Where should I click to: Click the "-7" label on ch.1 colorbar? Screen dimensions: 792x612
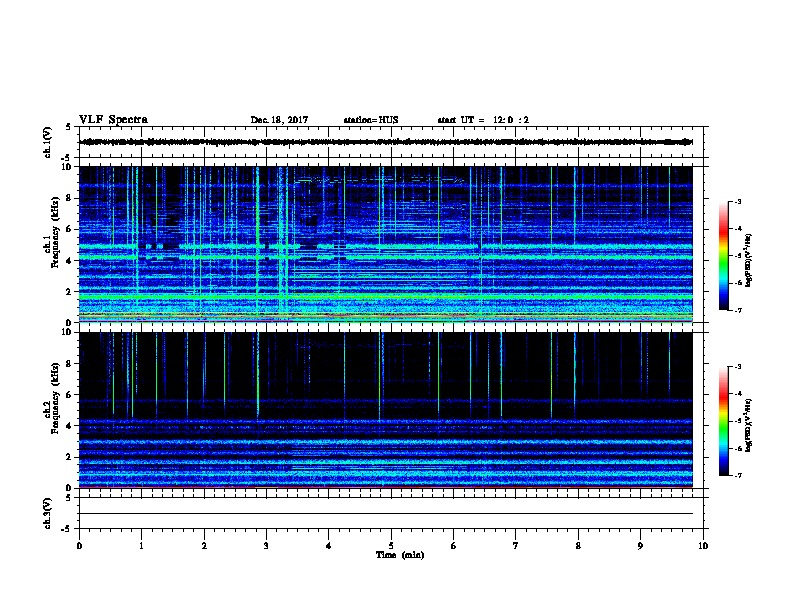[x=737, y=310]
